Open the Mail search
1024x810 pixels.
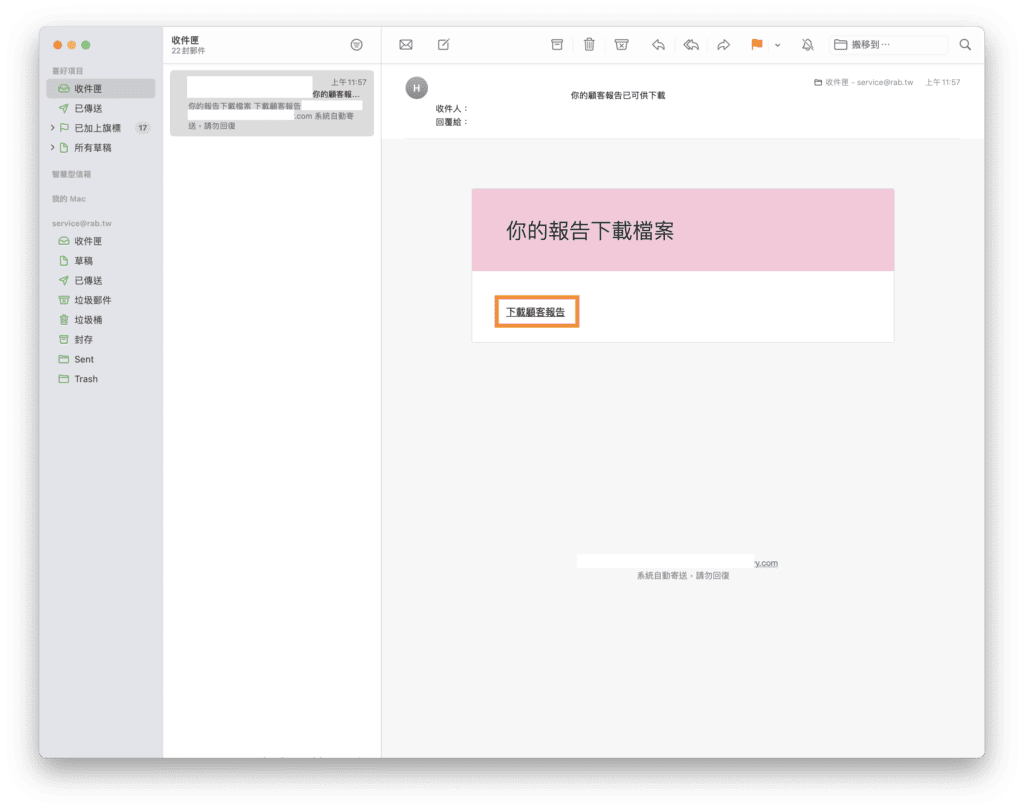964,44
